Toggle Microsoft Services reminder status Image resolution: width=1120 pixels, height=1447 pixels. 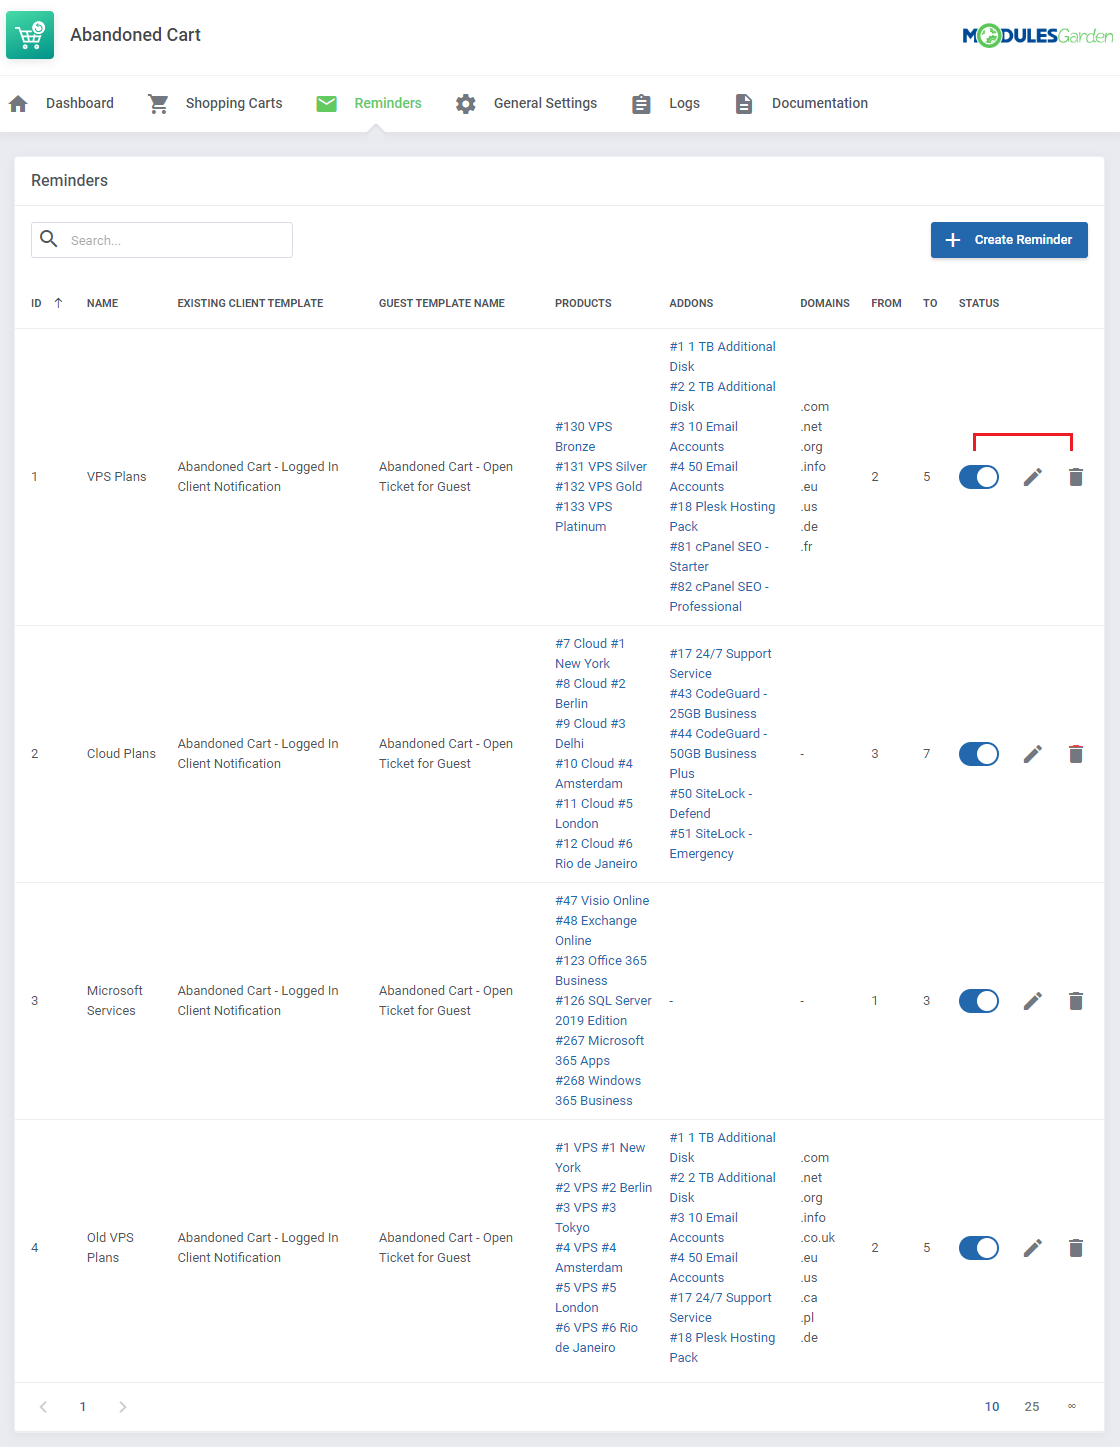click(x=979, y=1001)
